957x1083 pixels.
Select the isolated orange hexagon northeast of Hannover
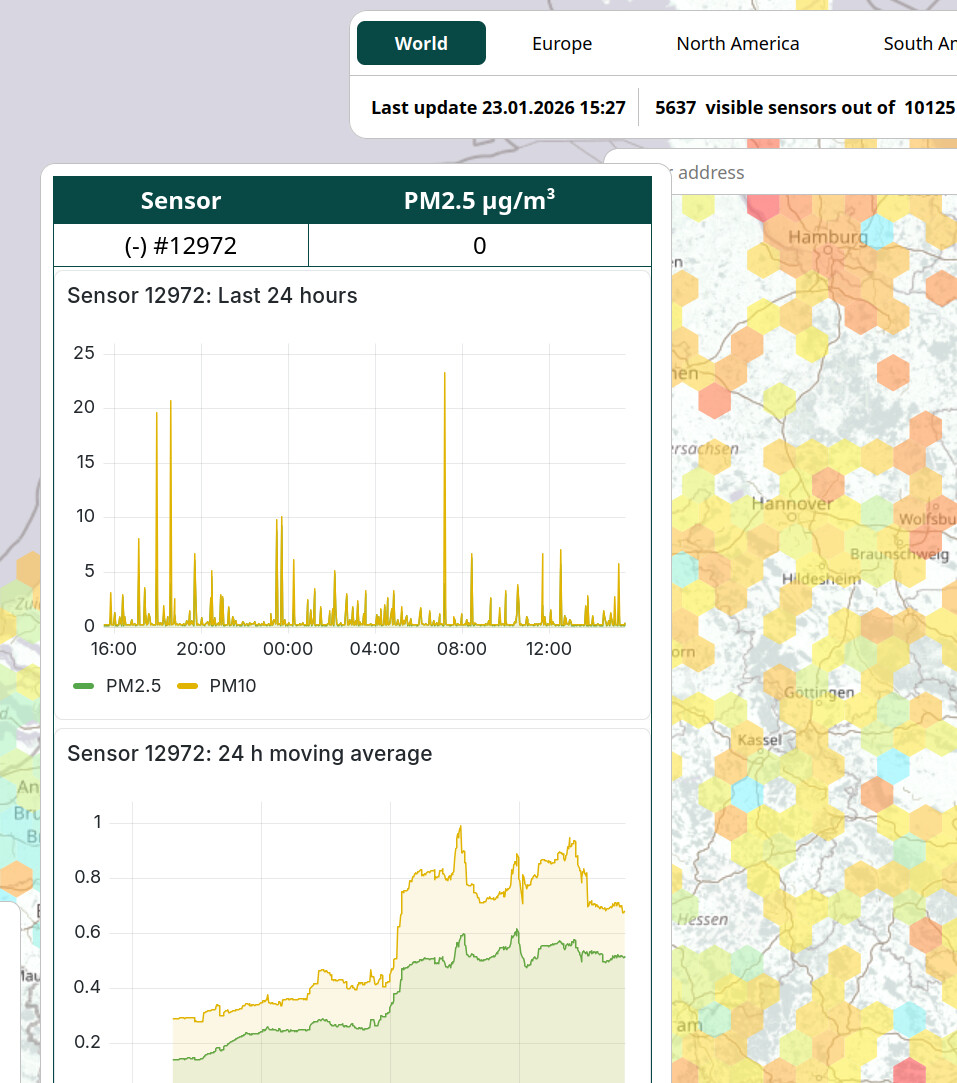pyautogui.click(x=893, y=372)
